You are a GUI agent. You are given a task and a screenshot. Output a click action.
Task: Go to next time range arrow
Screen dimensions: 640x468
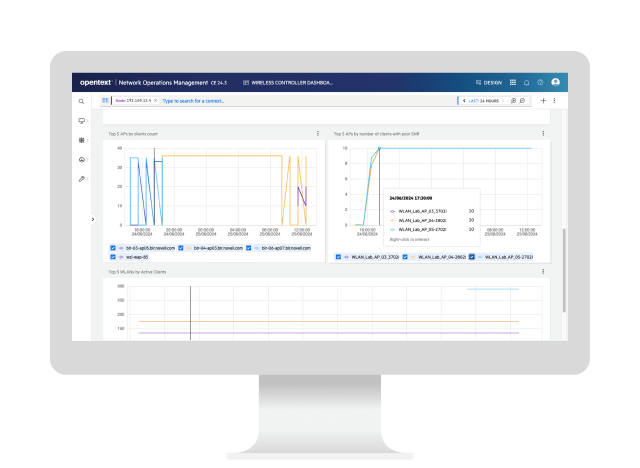[x=503, y=101]
